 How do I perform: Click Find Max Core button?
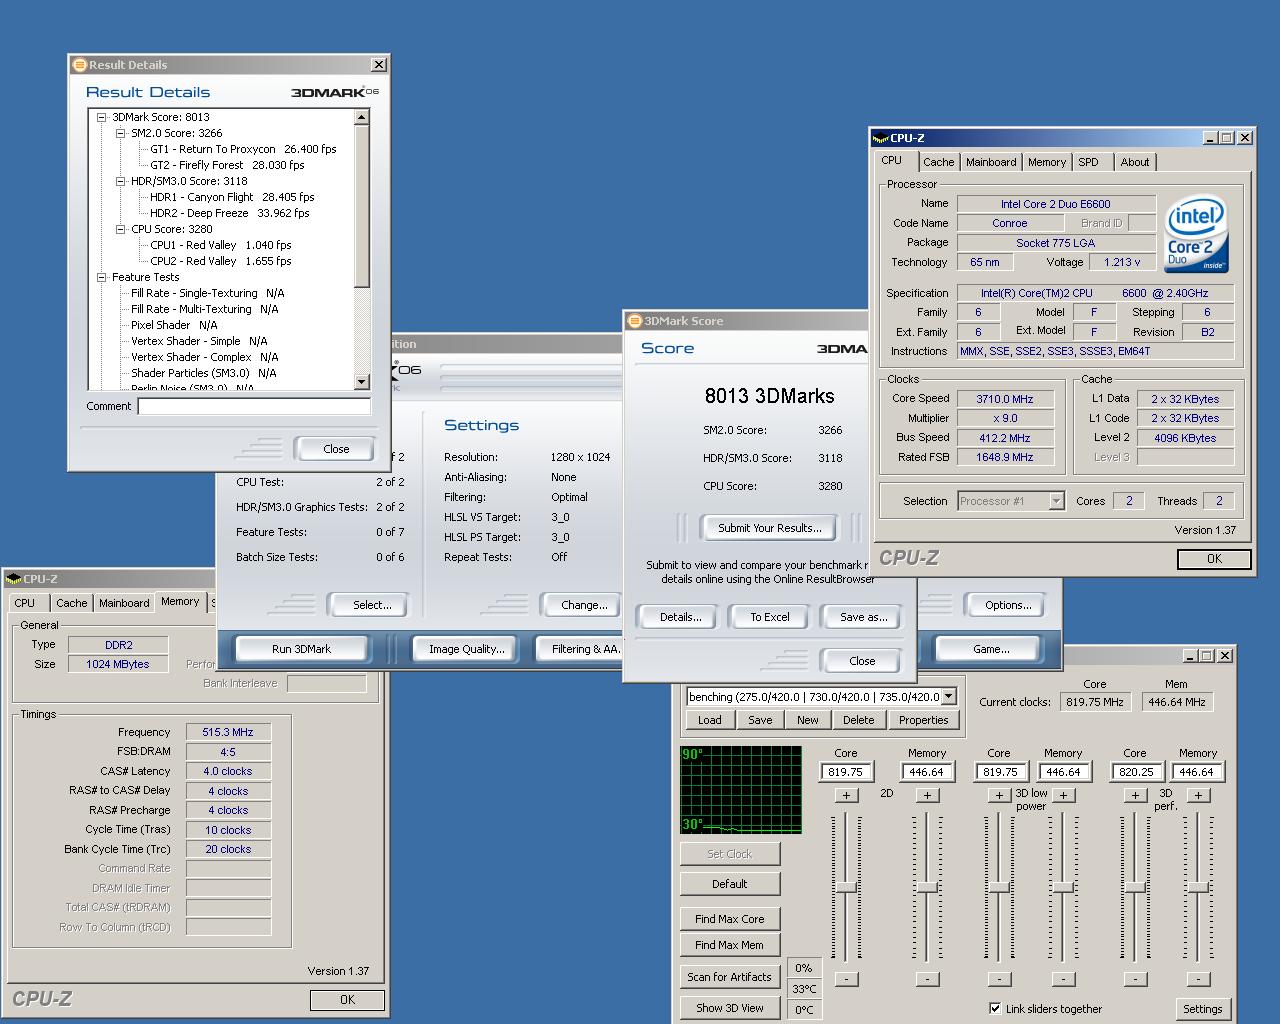[729, 919]
